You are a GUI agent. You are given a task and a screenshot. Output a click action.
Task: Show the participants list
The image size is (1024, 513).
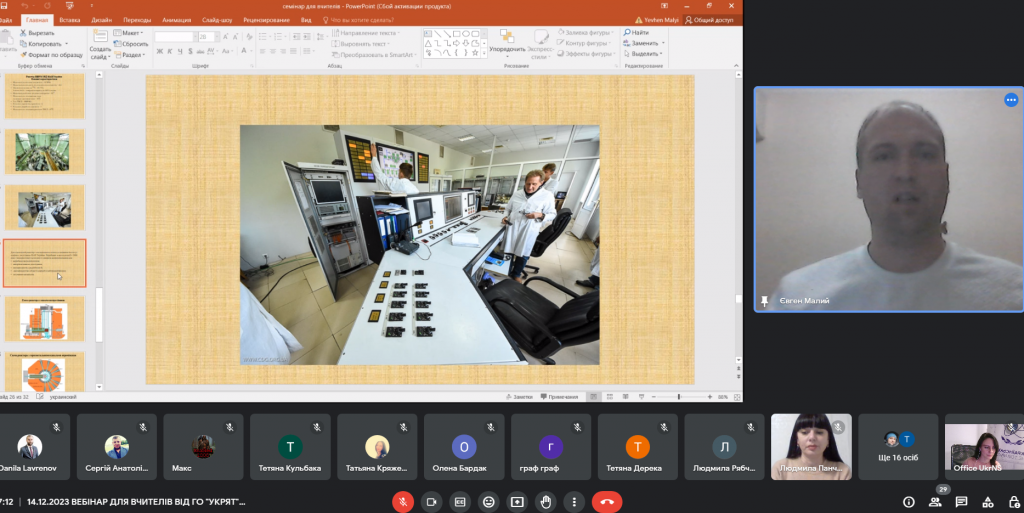pyautogui.click(x=935, y=502)
